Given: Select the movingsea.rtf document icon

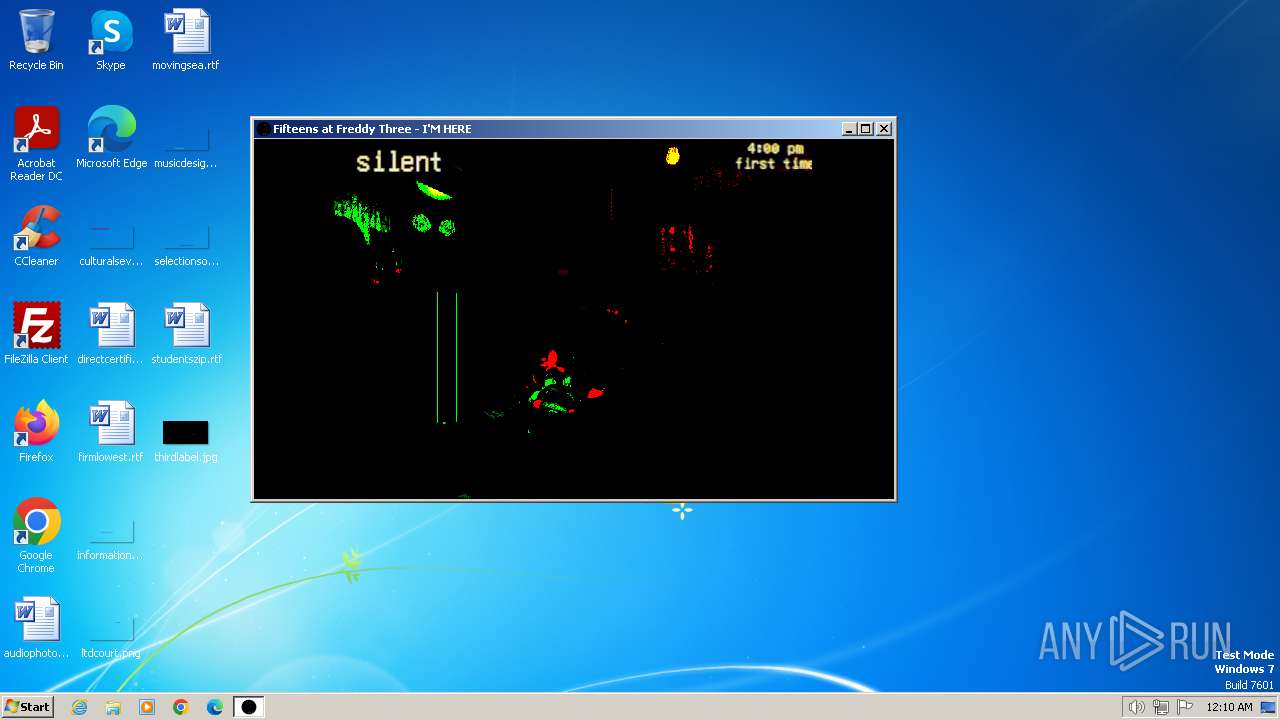Looking at the screenshot, I should tap(186, 40).
